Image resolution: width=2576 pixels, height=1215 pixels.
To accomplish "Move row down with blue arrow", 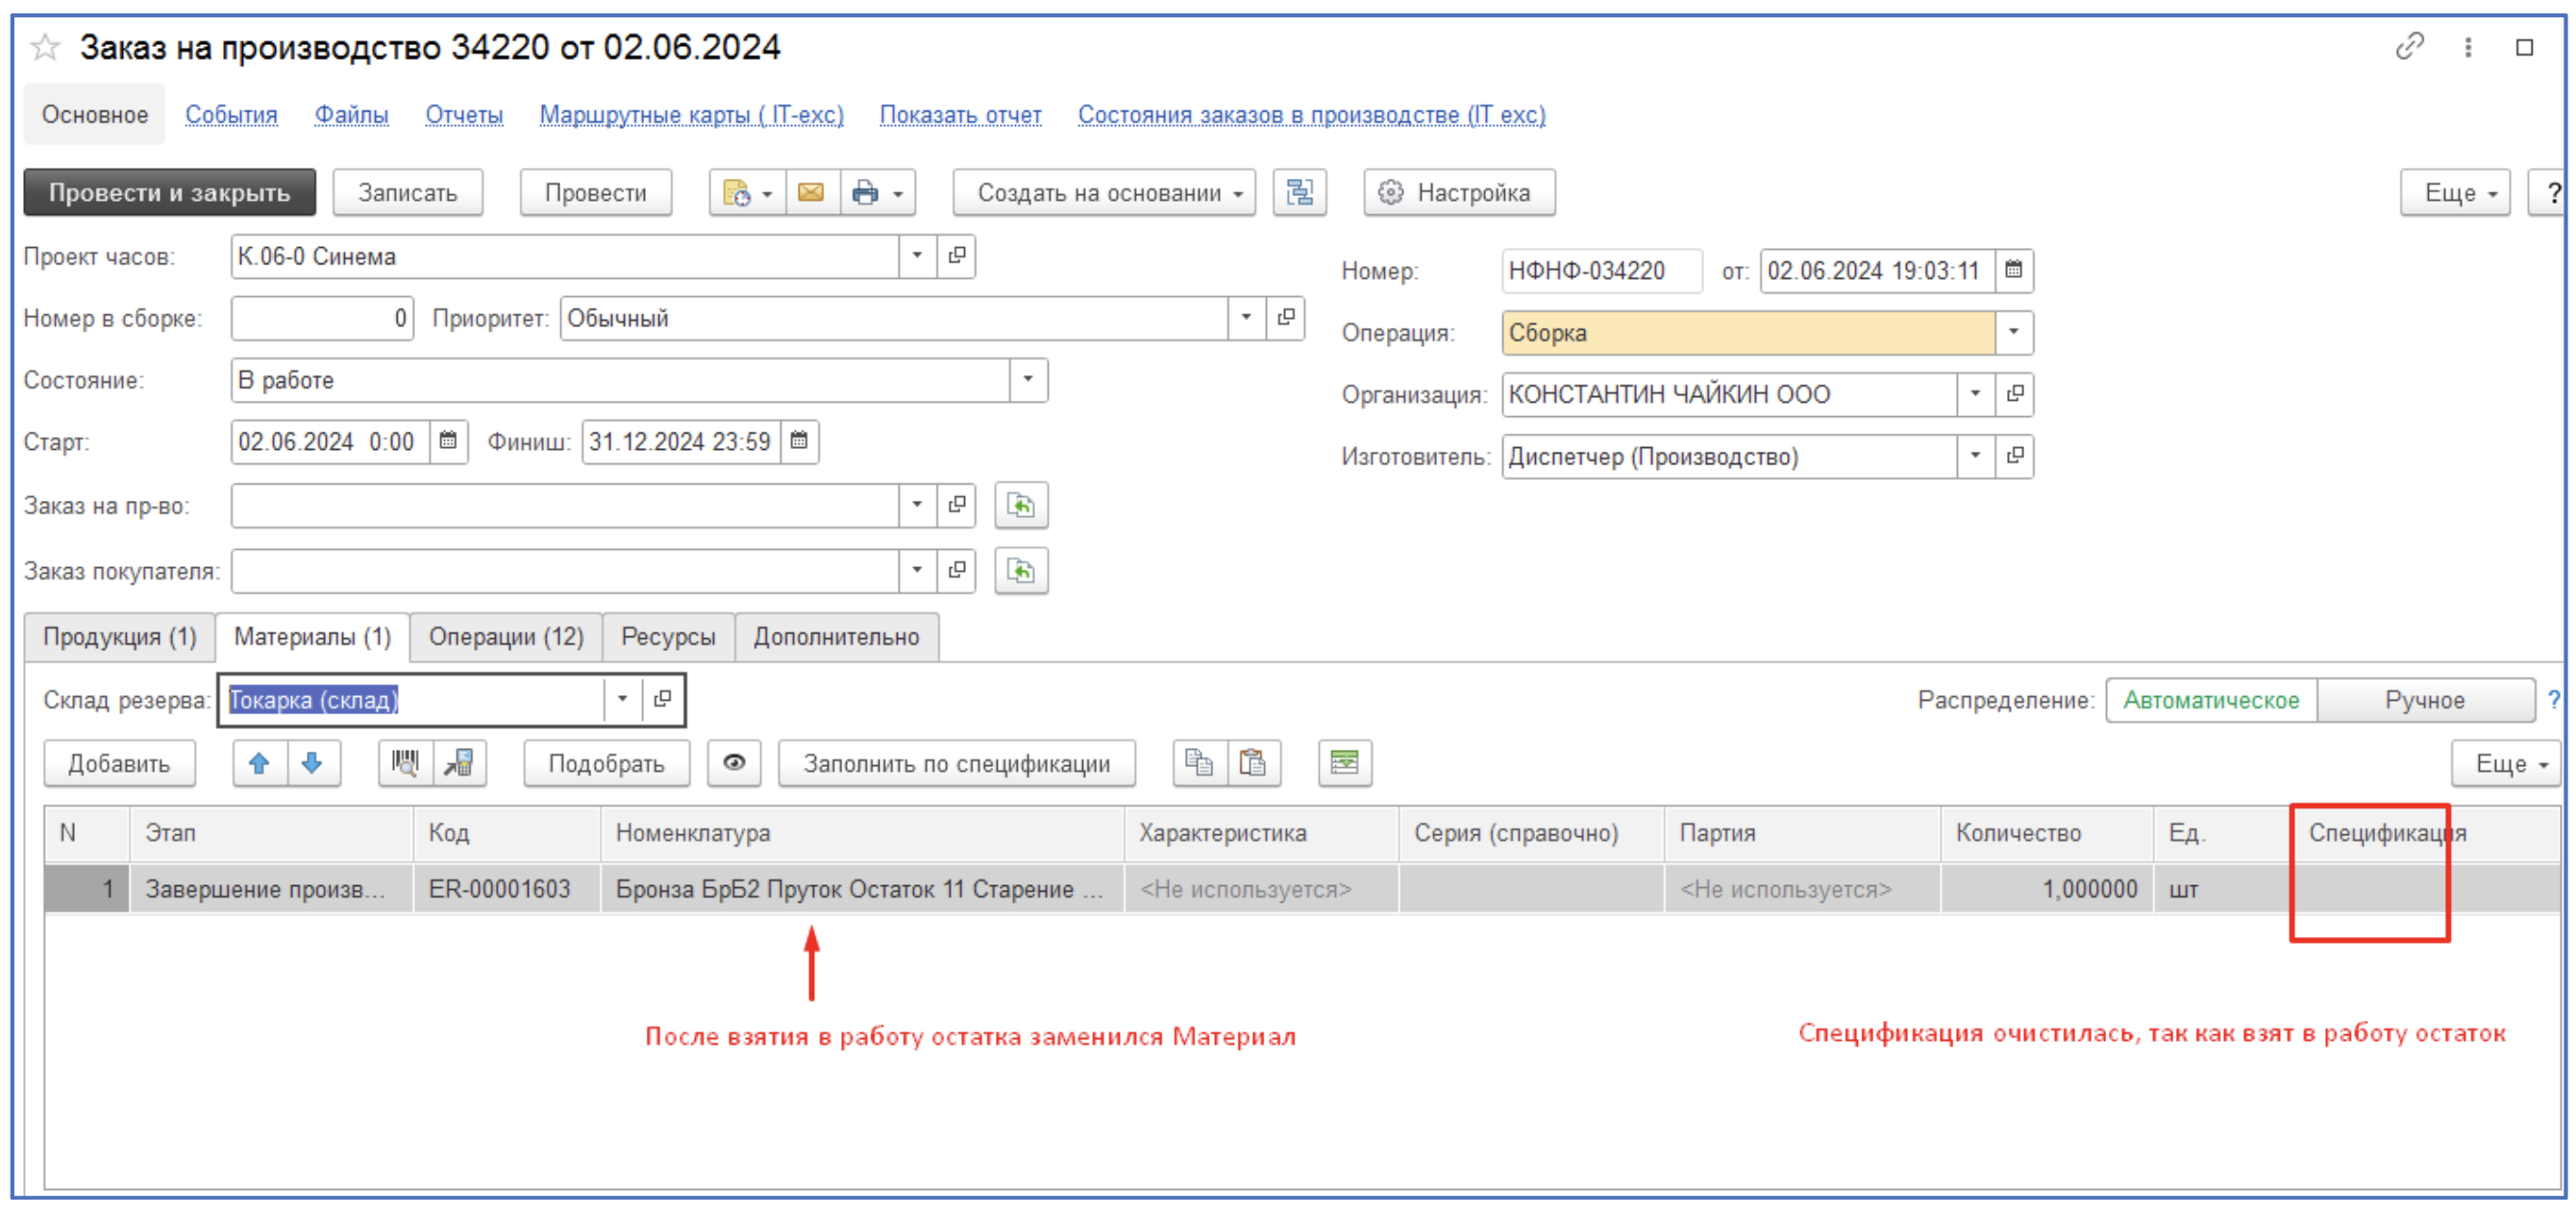I will pos(313,763).
